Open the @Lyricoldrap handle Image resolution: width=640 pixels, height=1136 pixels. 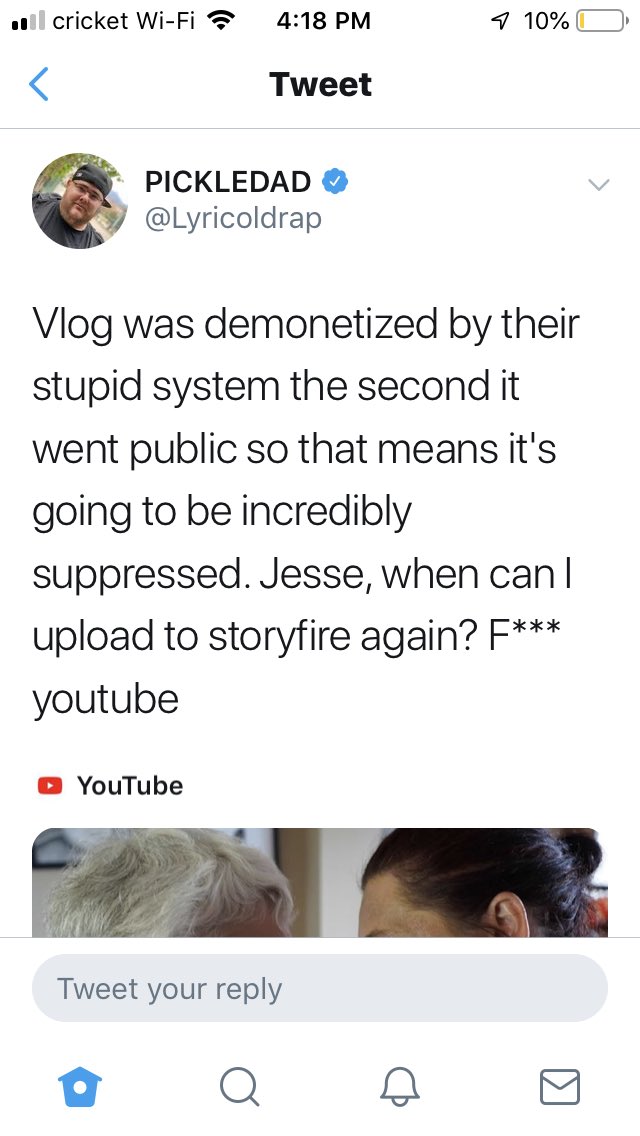[233, 218]
